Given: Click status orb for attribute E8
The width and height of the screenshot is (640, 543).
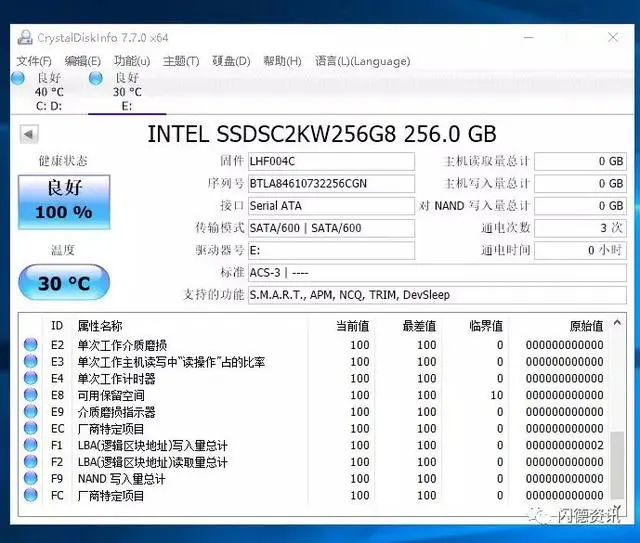Looking at the screenshot, I should click(x=31, y=395).
